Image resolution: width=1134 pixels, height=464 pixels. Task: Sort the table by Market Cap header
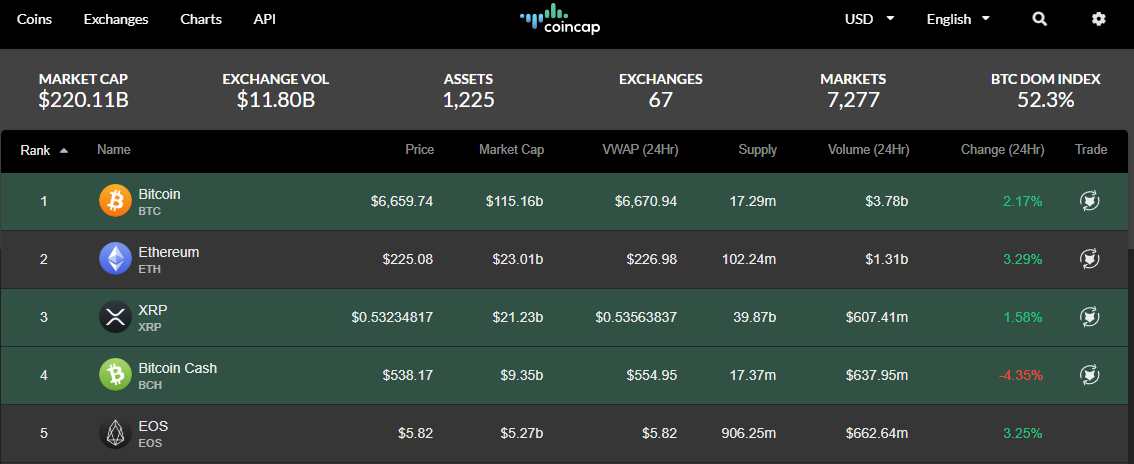click(511, 150)
